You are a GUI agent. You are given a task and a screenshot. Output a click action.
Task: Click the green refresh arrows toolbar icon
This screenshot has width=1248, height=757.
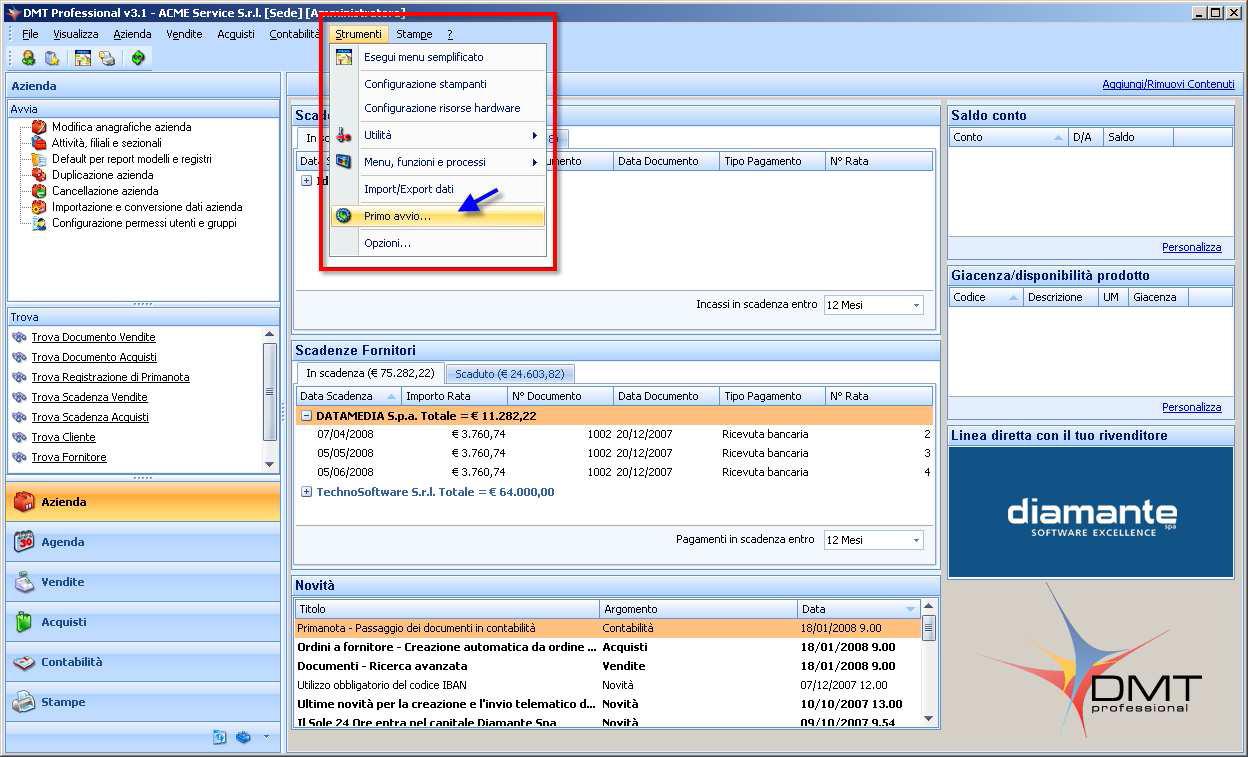pyautogui.click(x=138, y=58)
